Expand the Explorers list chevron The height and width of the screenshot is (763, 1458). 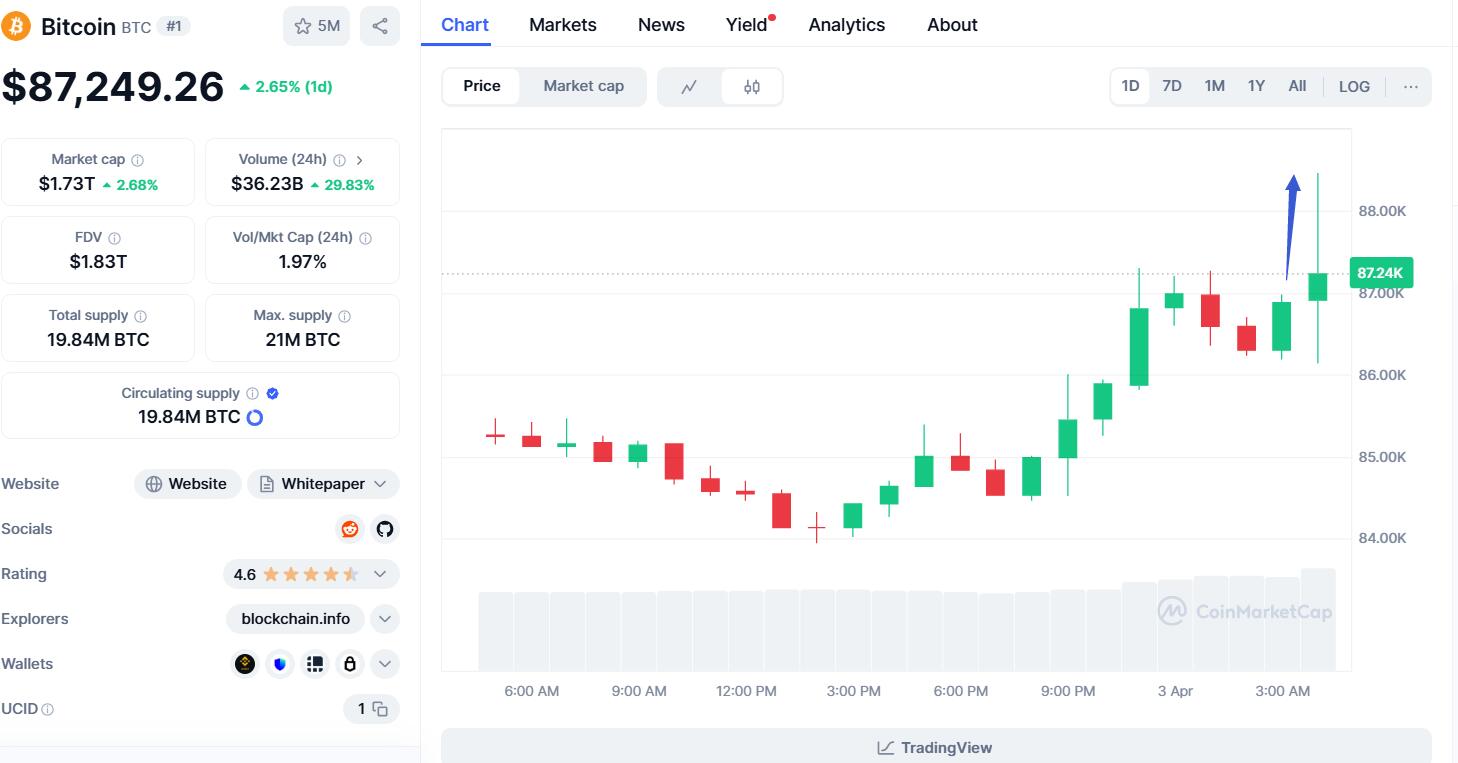tap(385, 619)
